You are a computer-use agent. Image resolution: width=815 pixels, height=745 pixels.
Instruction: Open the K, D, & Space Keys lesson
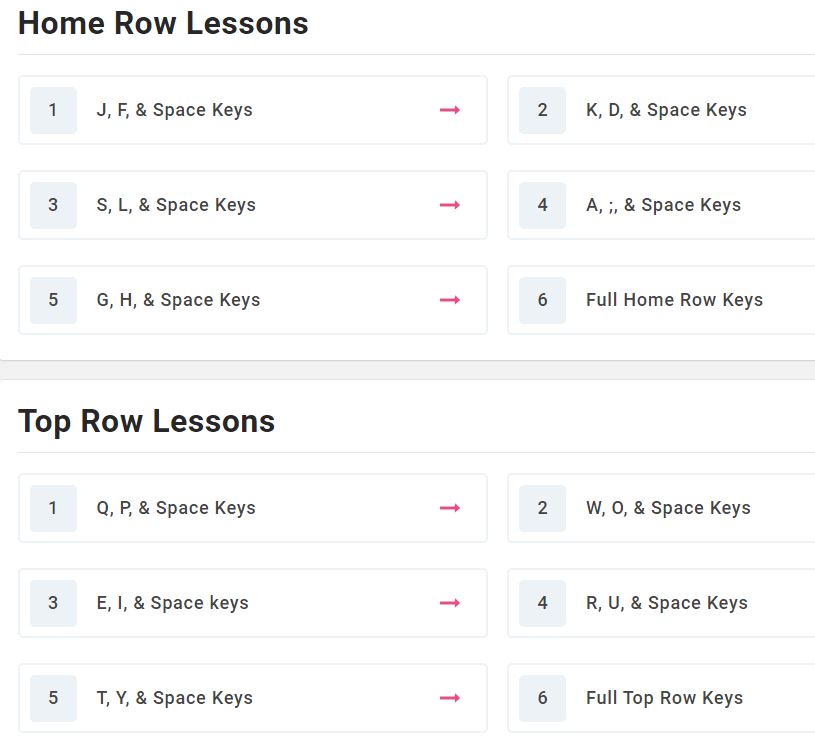click(661, 110)
